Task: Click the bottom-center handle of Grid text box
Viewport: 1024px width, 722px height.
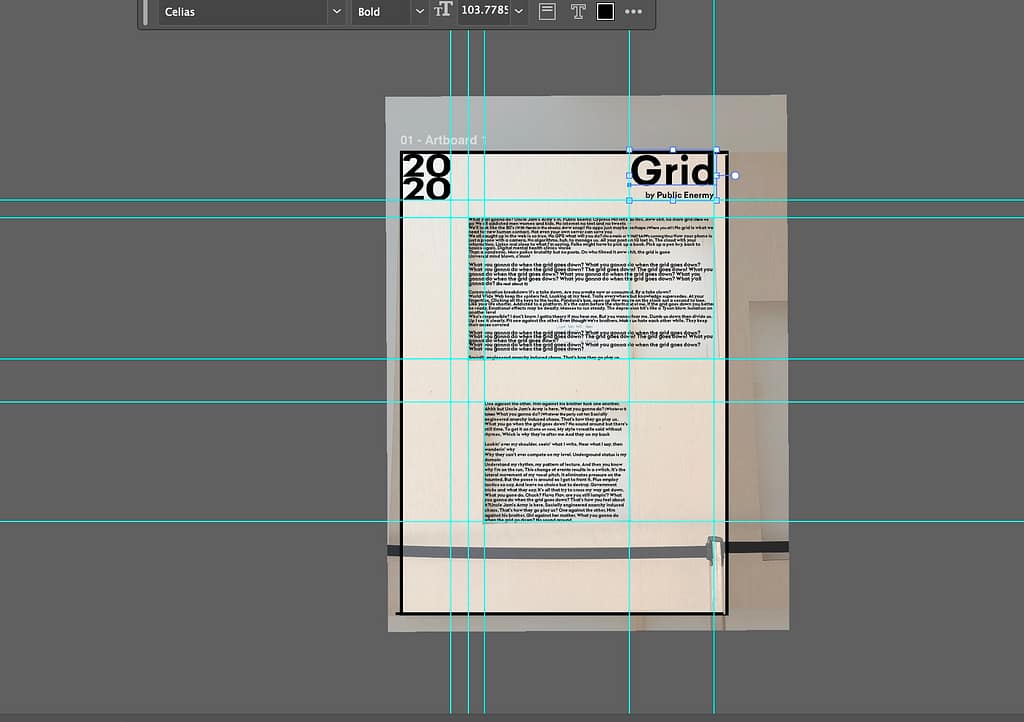Action: tap(672, 200)
